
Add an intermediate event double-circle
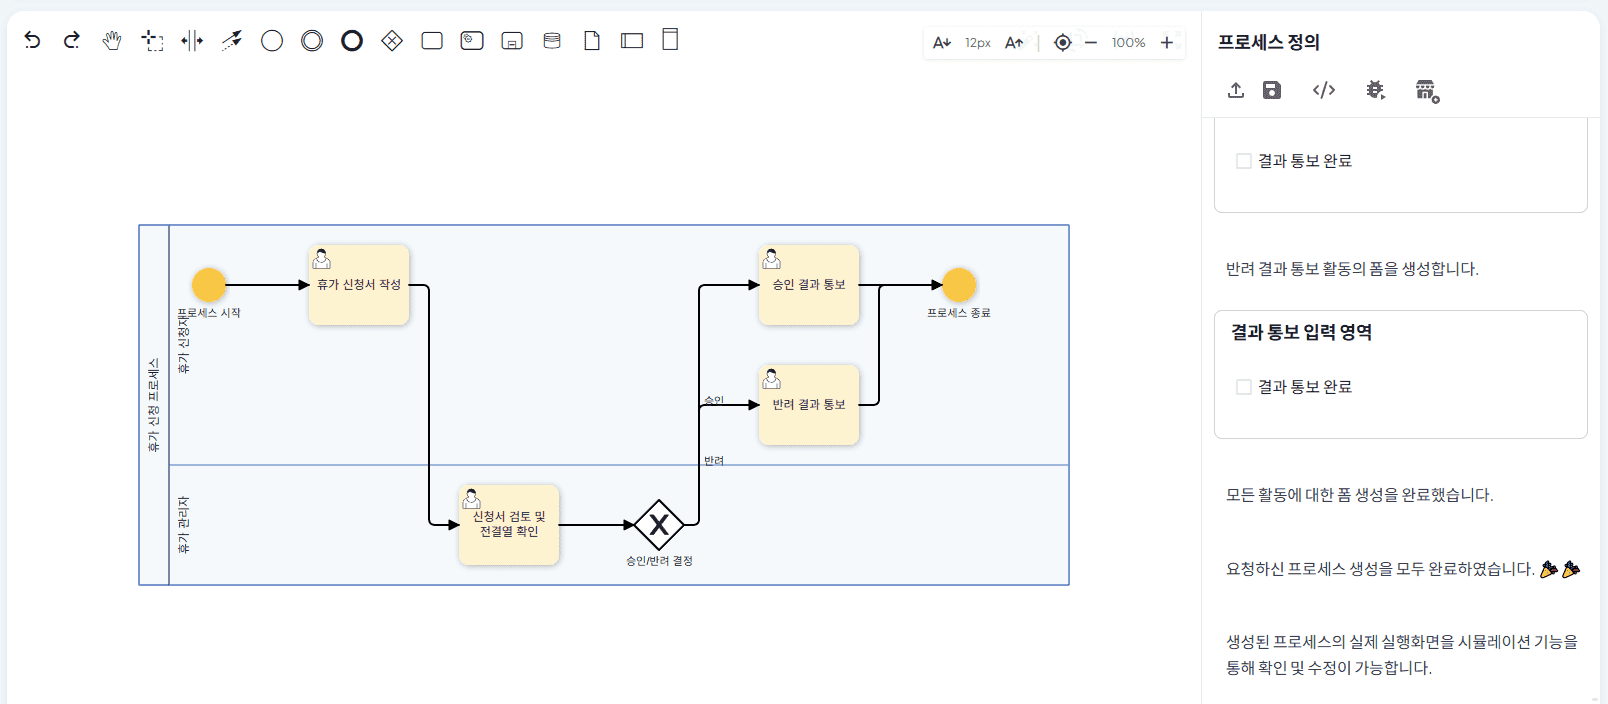(312, 40)
